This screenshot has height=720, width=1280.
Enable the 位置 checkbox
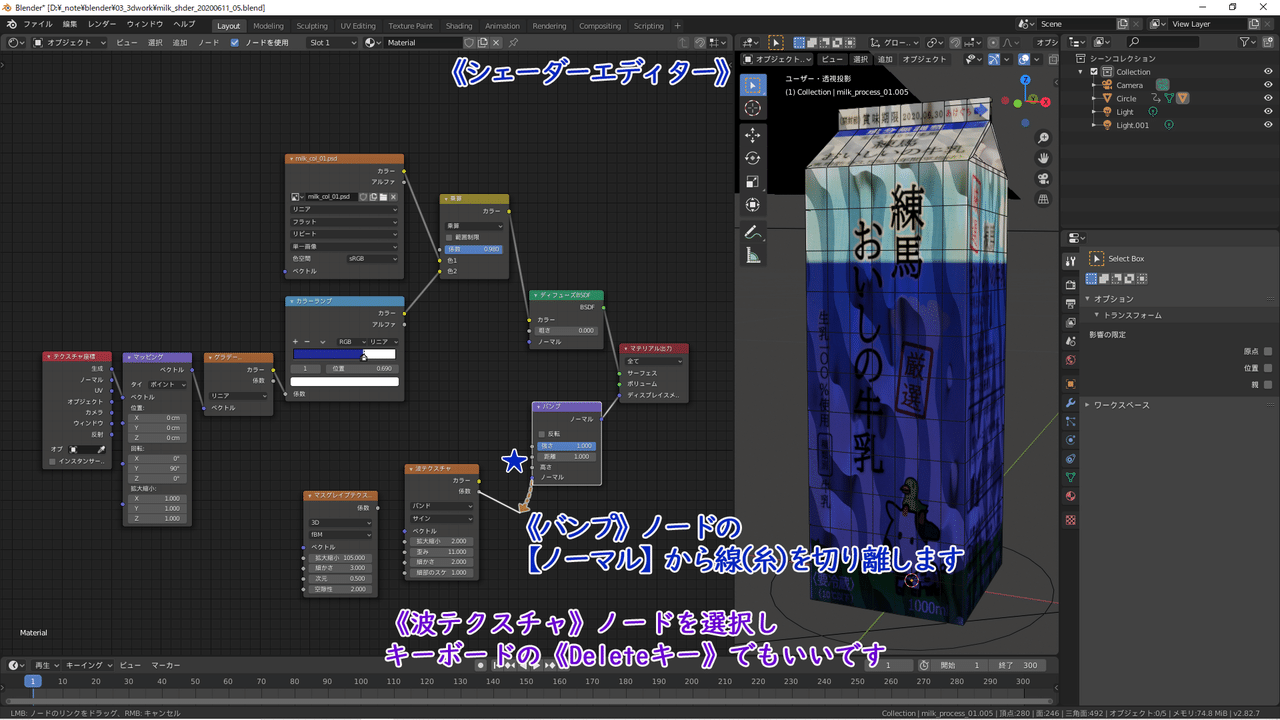[1268, 368]
